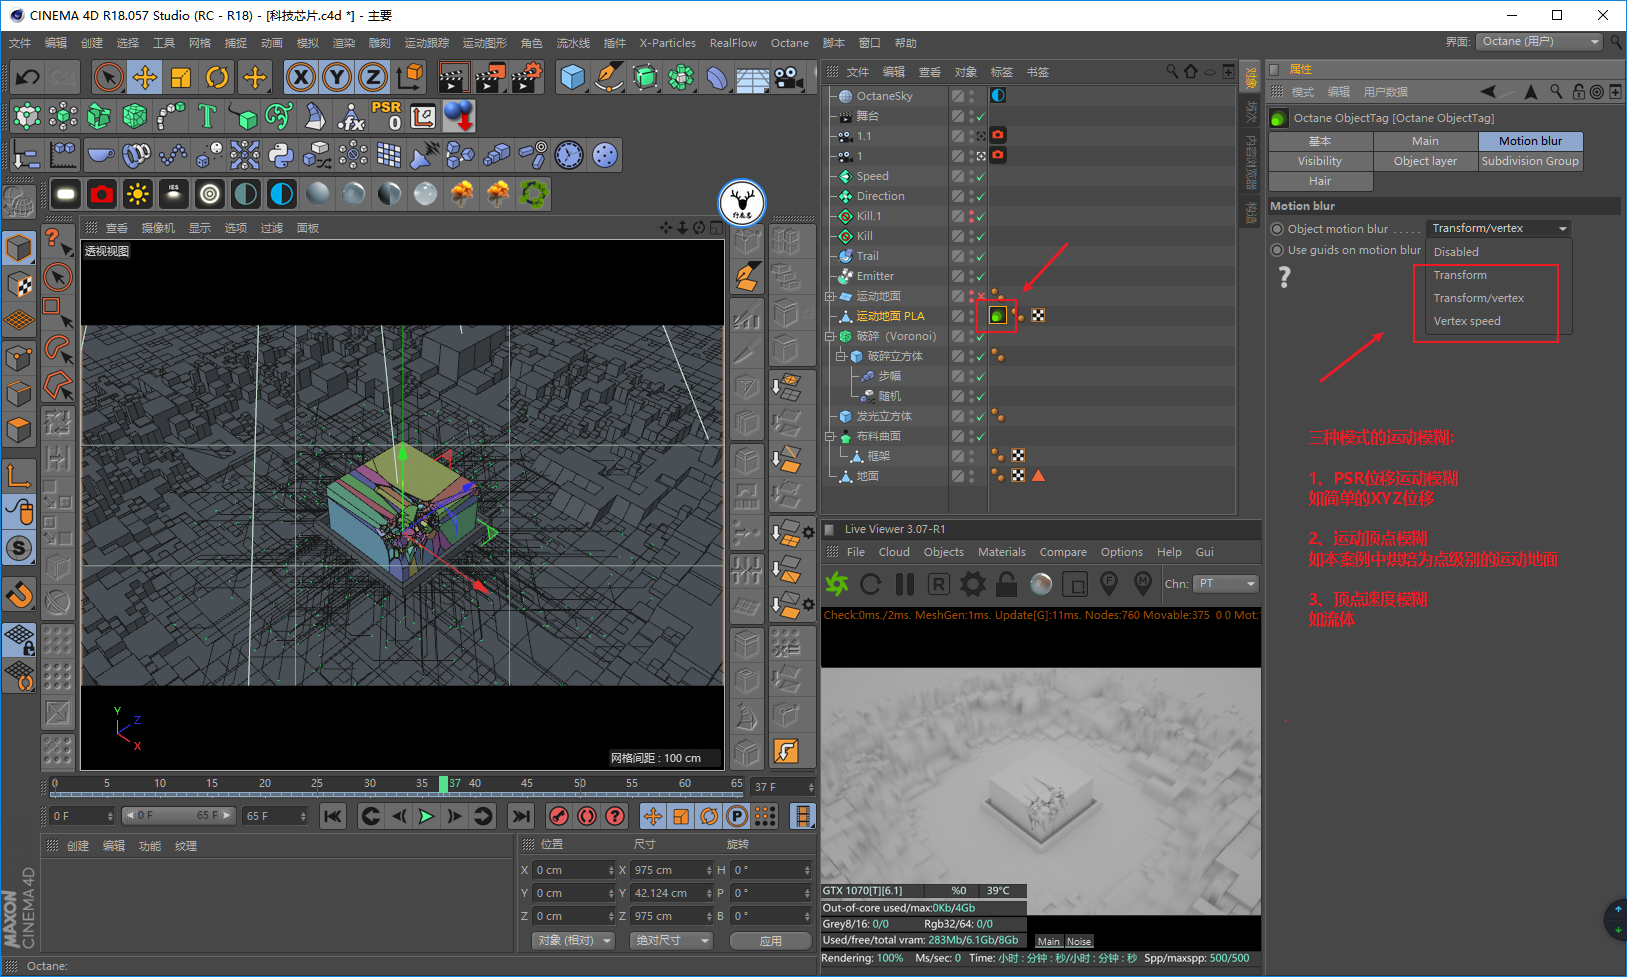This screenshot has width=1627, height=977.
Task: Add an Octane camera from the shelf
Action: tap(102, 194)
